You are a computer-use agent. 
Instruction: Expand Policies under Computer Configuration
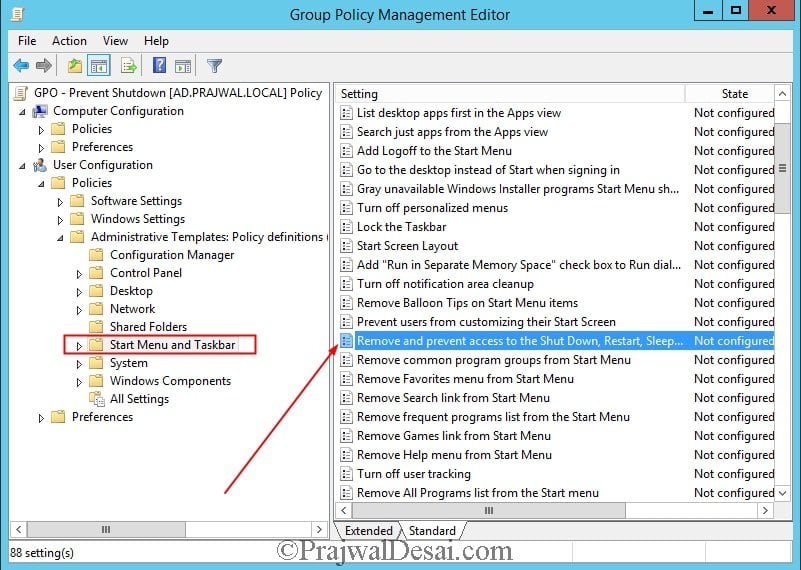pyautogui.click(x=41, y=130)
